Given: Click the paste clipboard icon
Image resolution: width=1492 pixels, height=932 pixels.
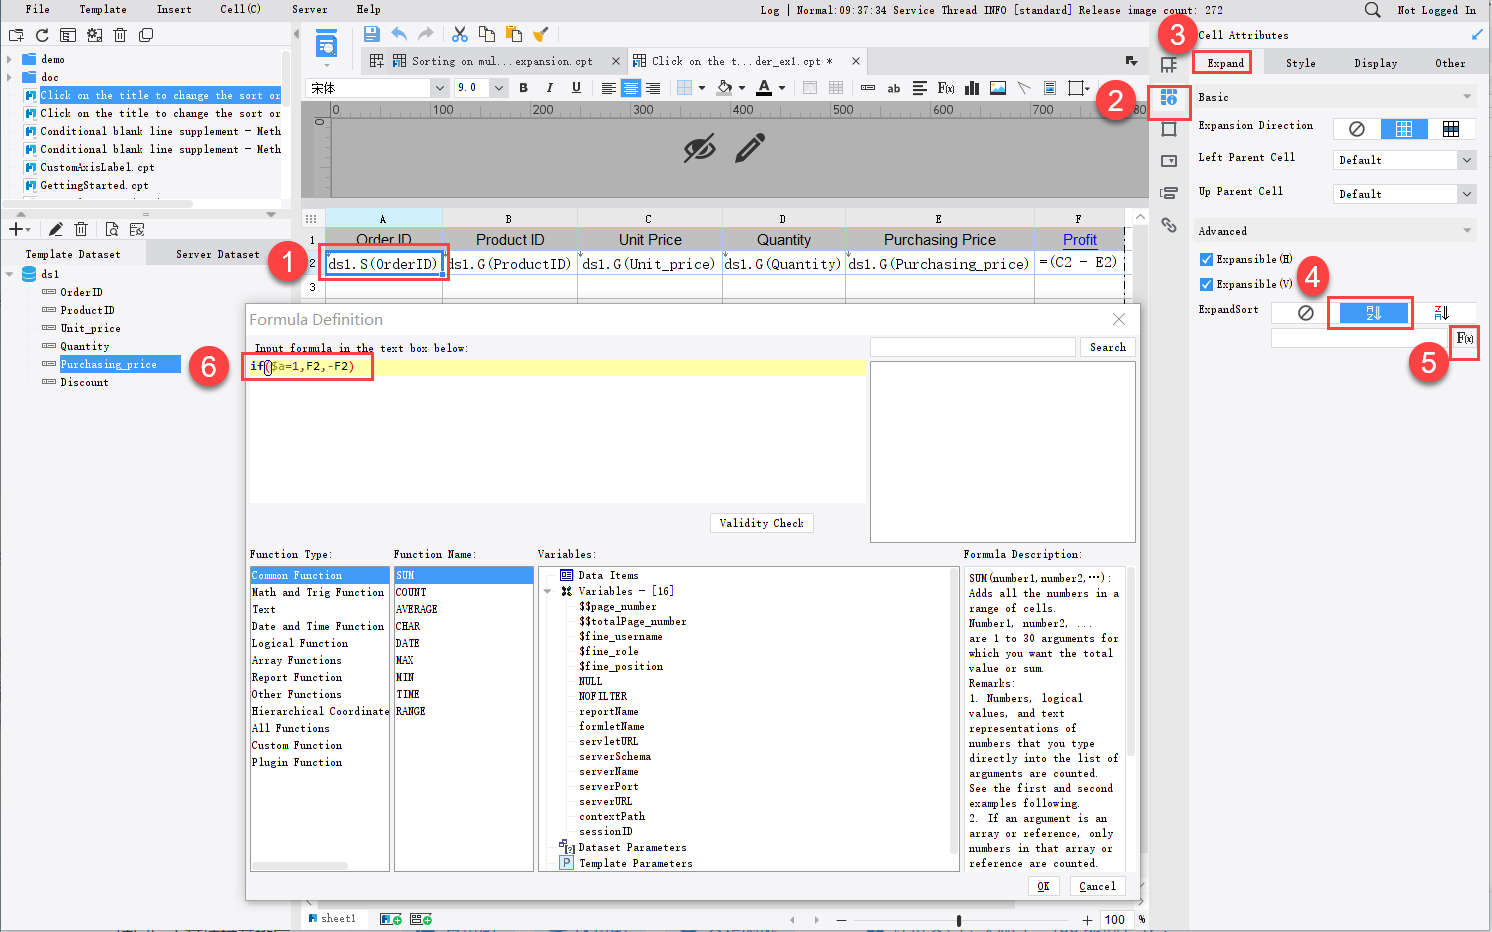Looking at the screenshot, I should tap(513, 34).
